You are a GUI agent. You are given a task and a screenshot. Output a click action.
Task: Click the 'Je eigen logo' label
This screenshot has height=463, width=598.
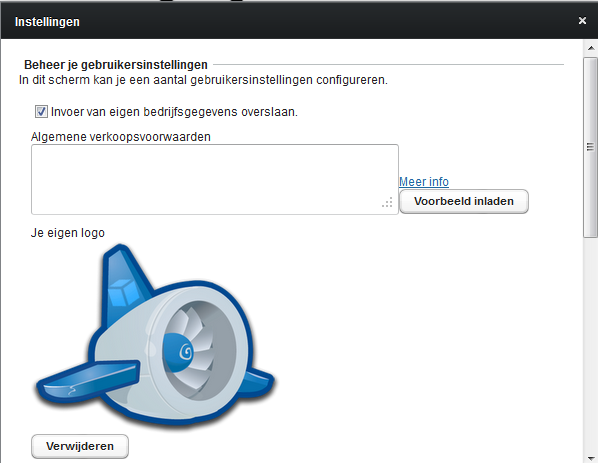click(68, 233)
